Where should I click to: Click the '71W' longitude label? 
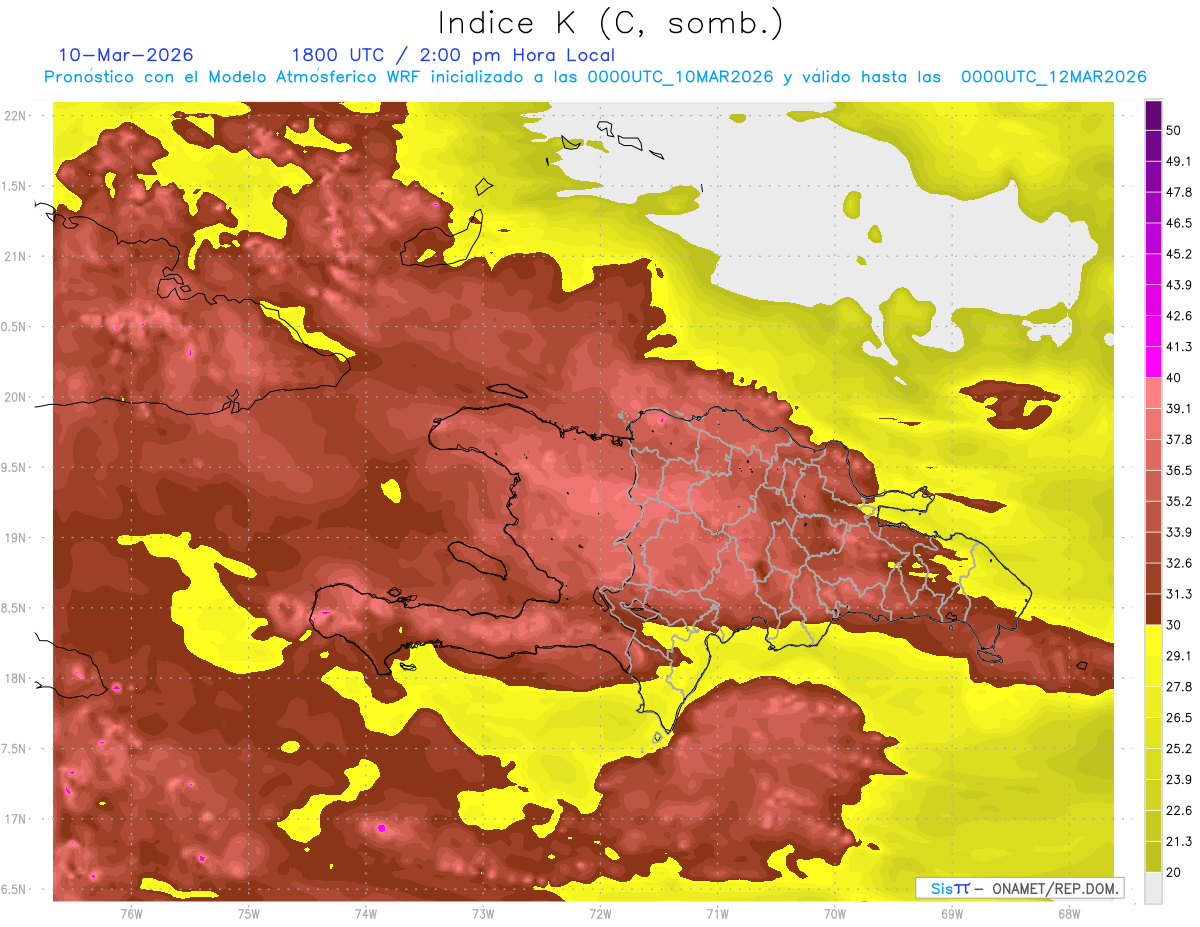click(717, 913)
